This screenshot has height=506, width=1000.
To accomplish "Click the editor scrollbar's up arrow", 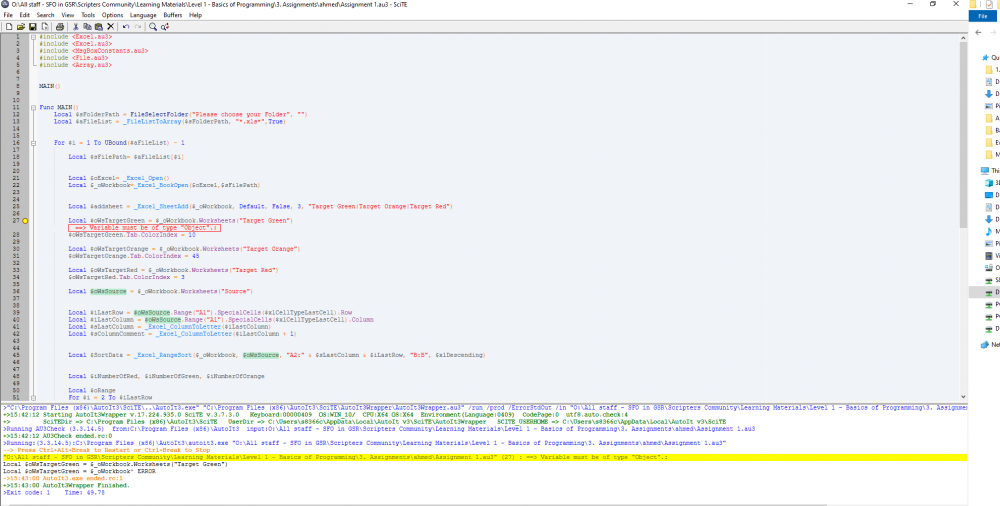I will point(963,38).
